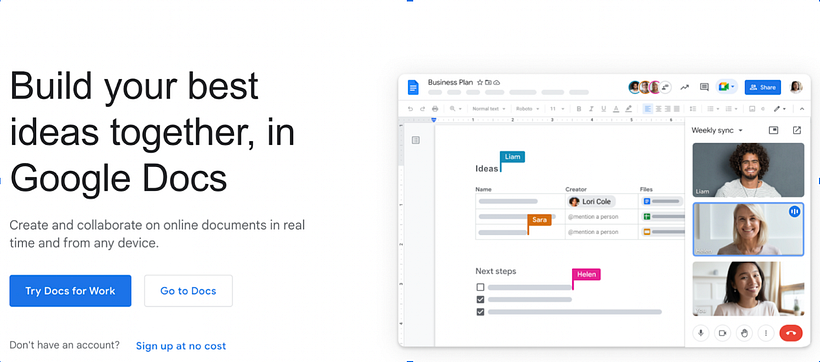
Task: Open the font size 11 dropdown
Action: [557, 109]
